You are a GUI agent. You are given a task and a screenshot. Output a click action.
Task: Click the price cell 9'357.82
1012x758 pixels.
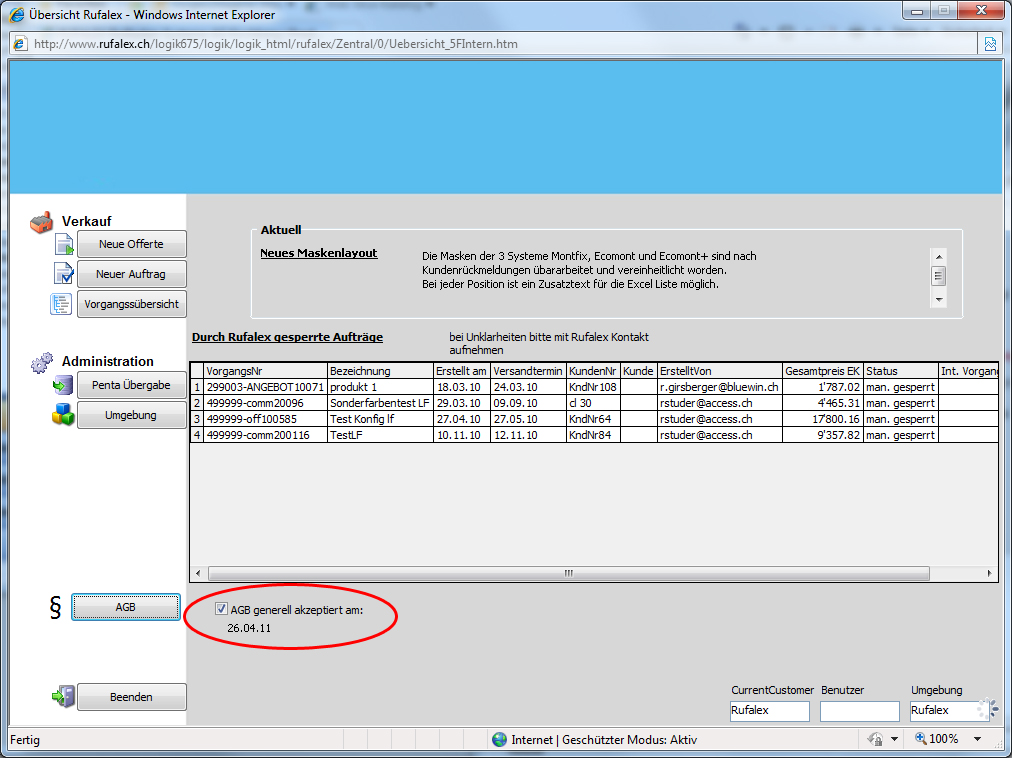tap(823, 435)
